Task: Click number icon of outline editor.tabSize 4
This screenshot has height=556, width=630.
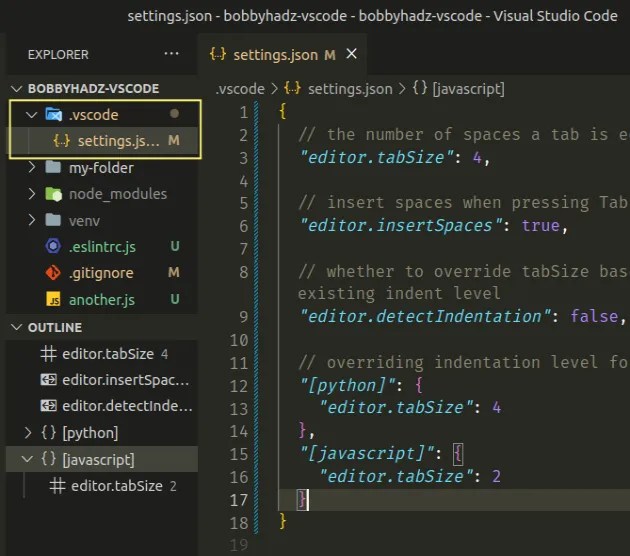Action: (49, 354)
